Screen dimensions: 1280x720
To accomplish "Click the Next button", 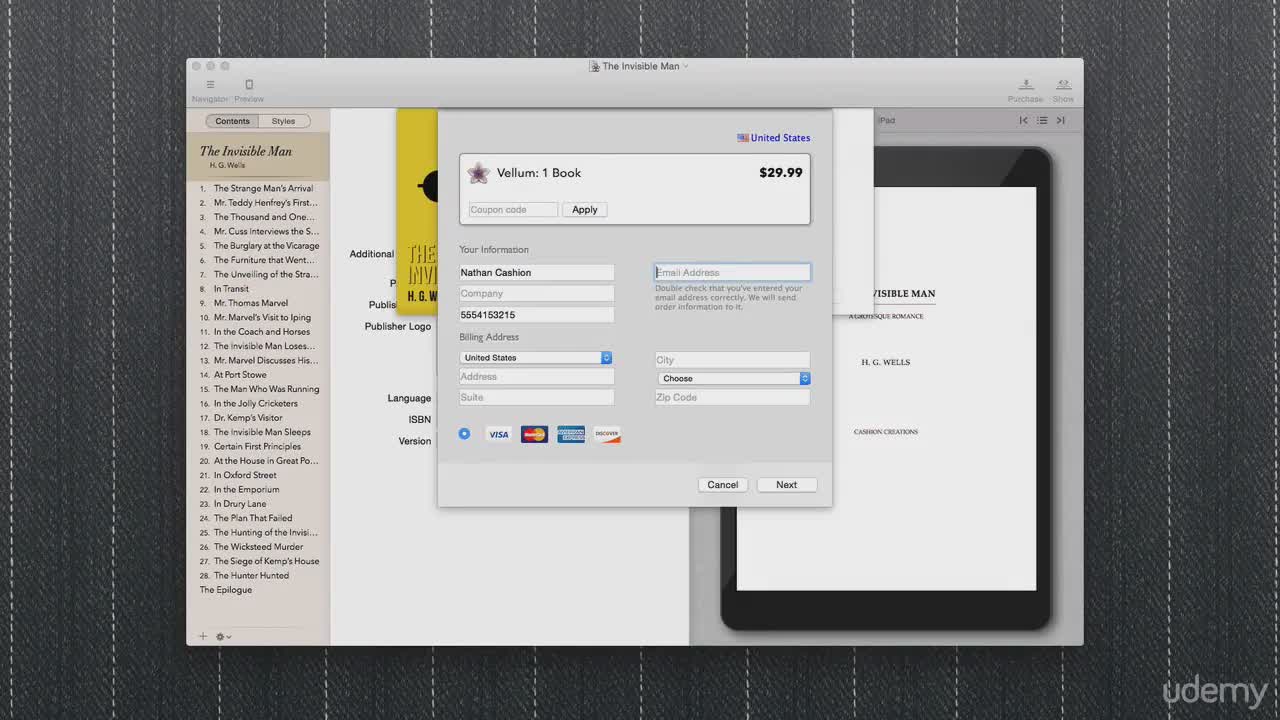I will [787, 485].
